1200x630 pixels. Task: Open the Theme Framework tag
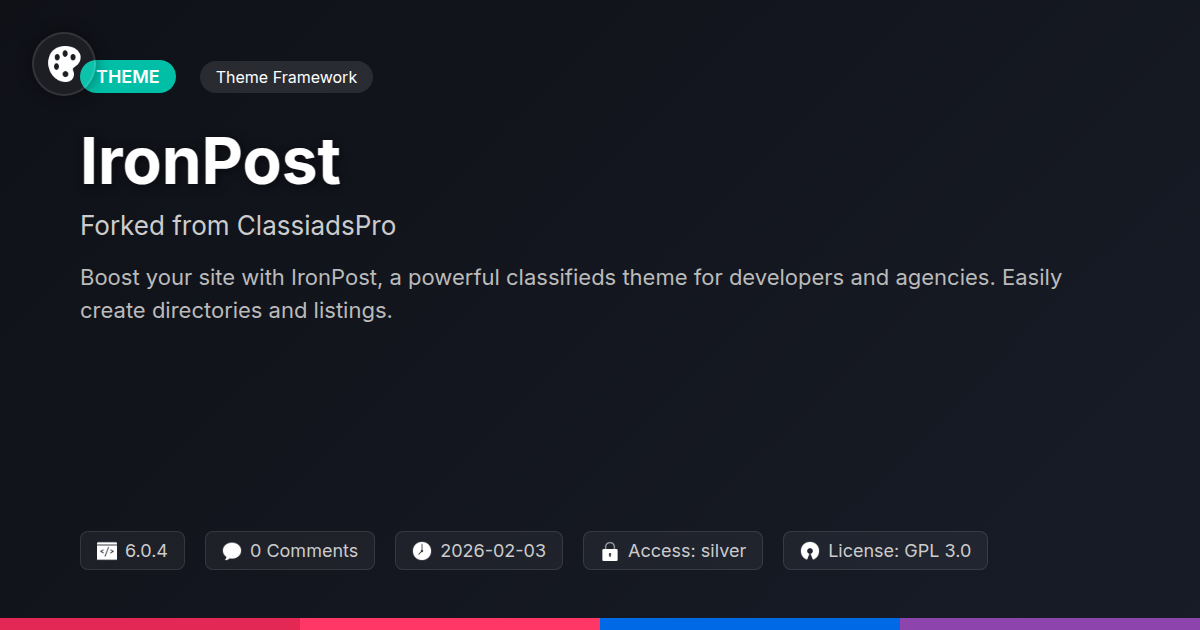coord(286,77)
